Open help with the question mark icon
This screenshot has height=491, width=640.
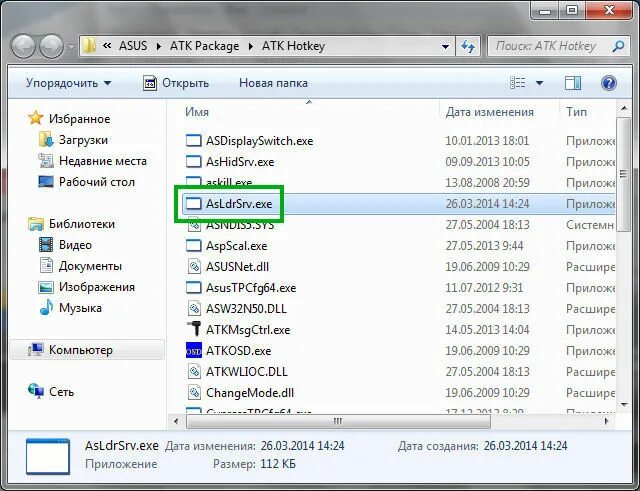(x=608, y=83)
